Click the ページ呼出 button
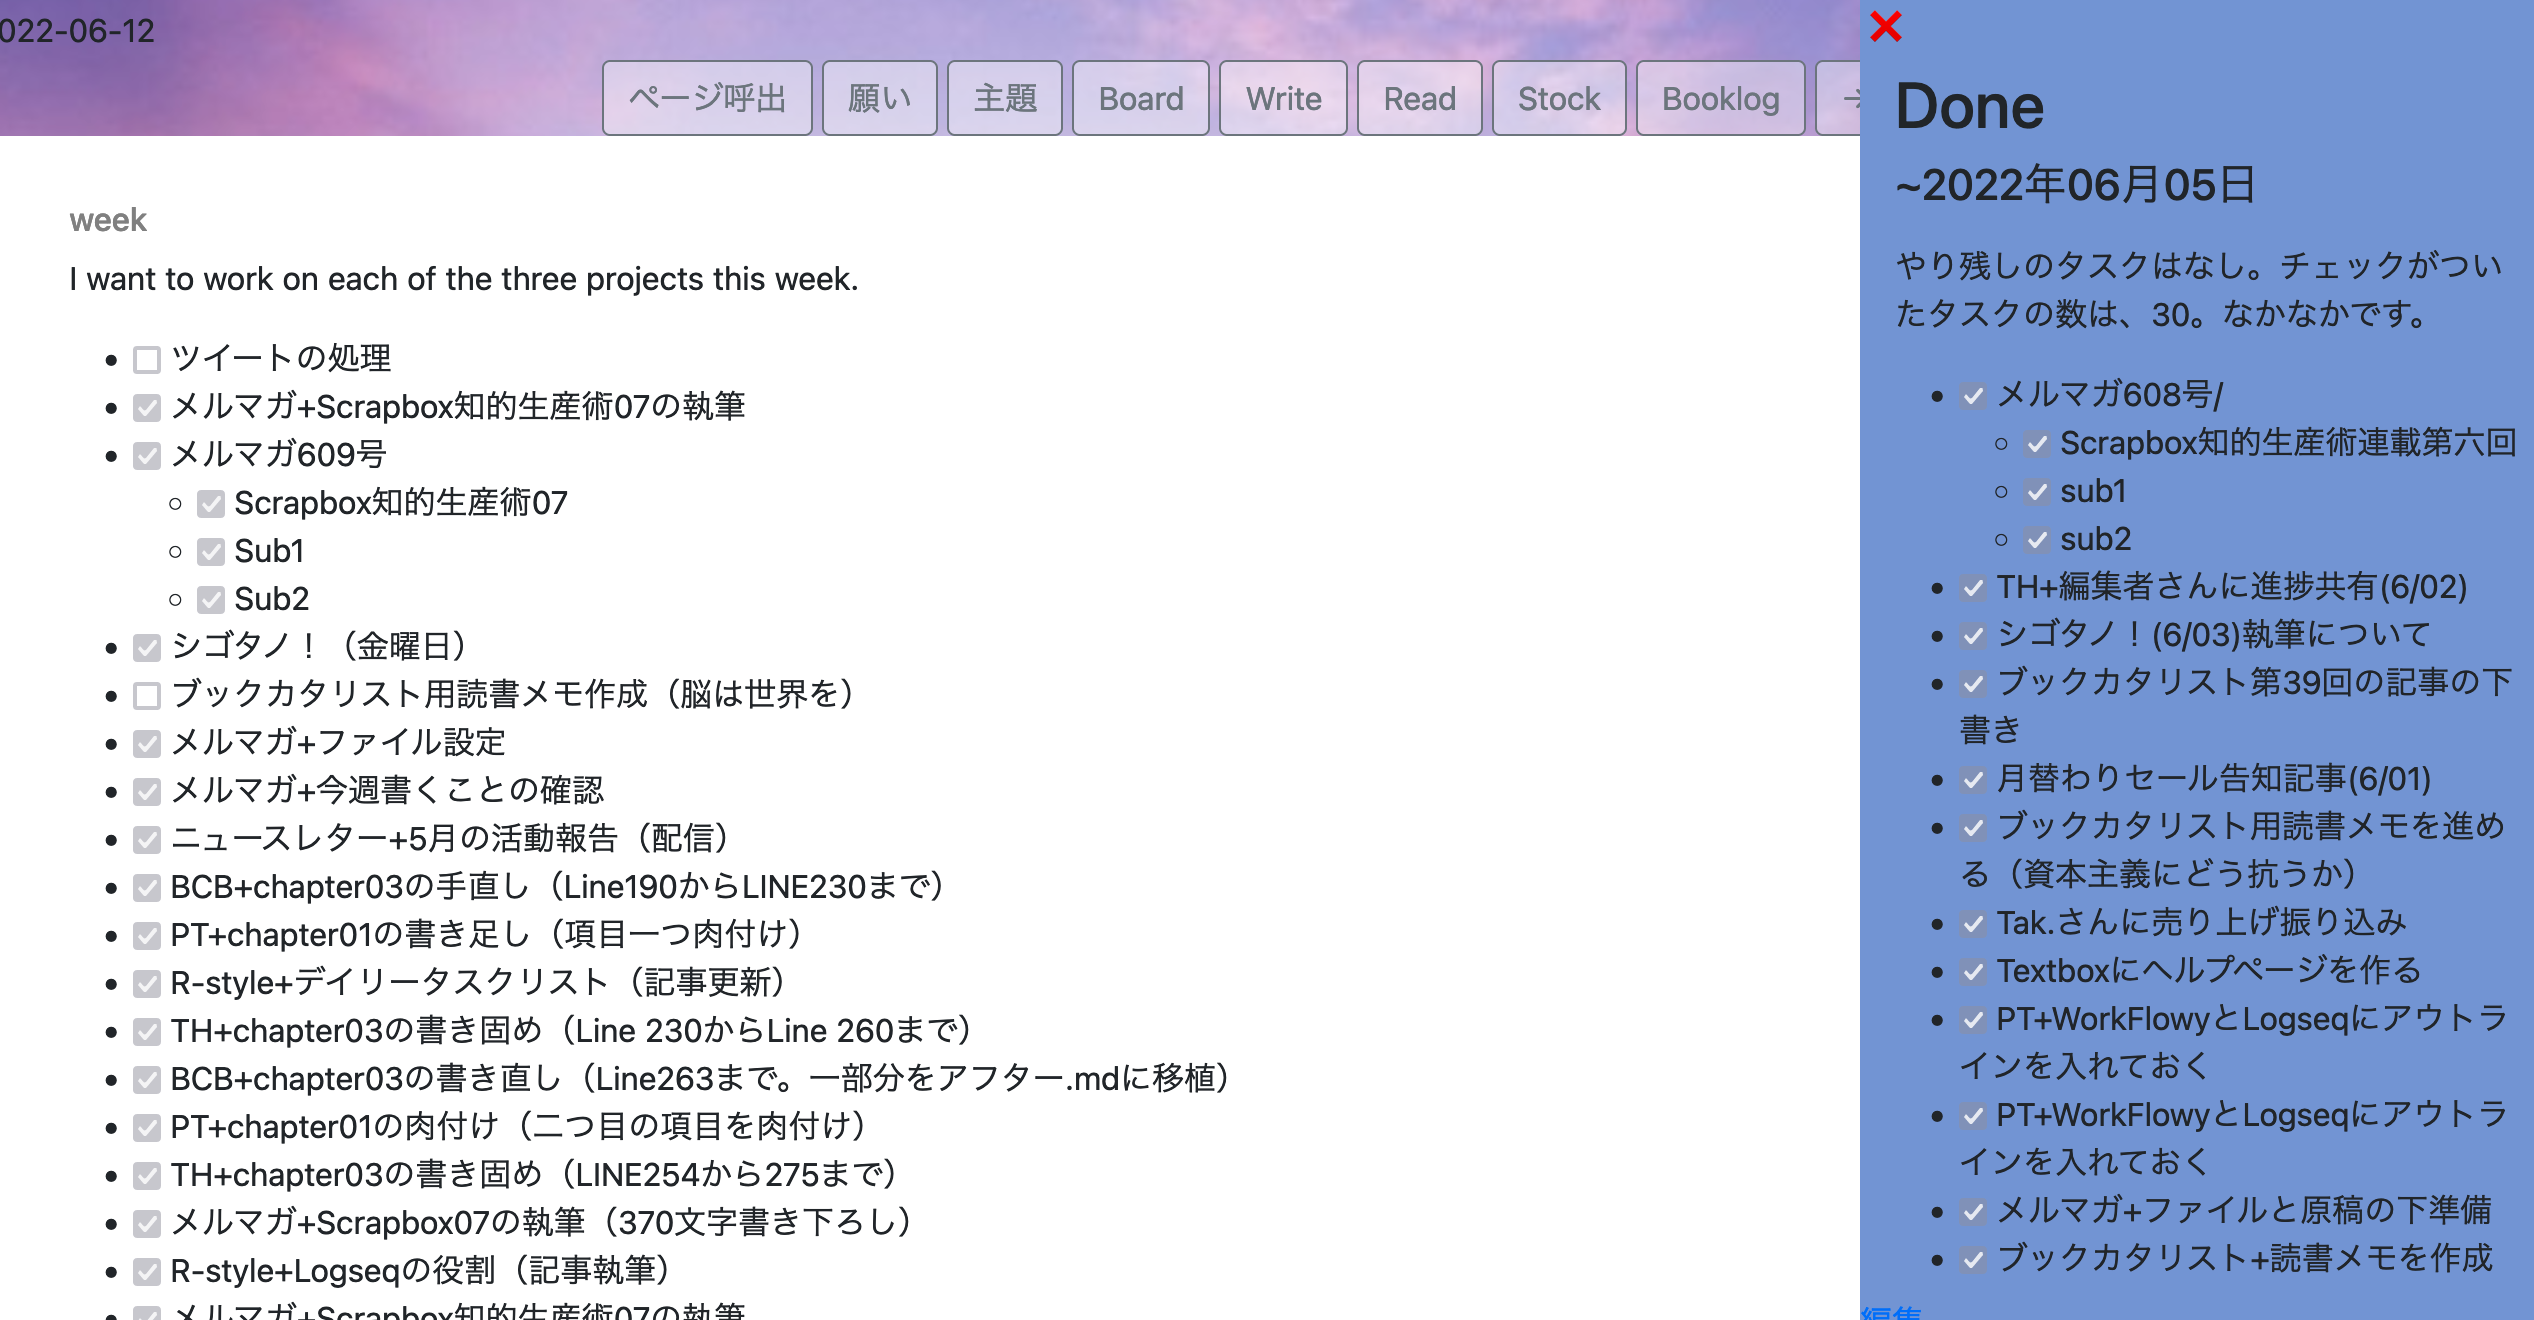 (707, 98)
